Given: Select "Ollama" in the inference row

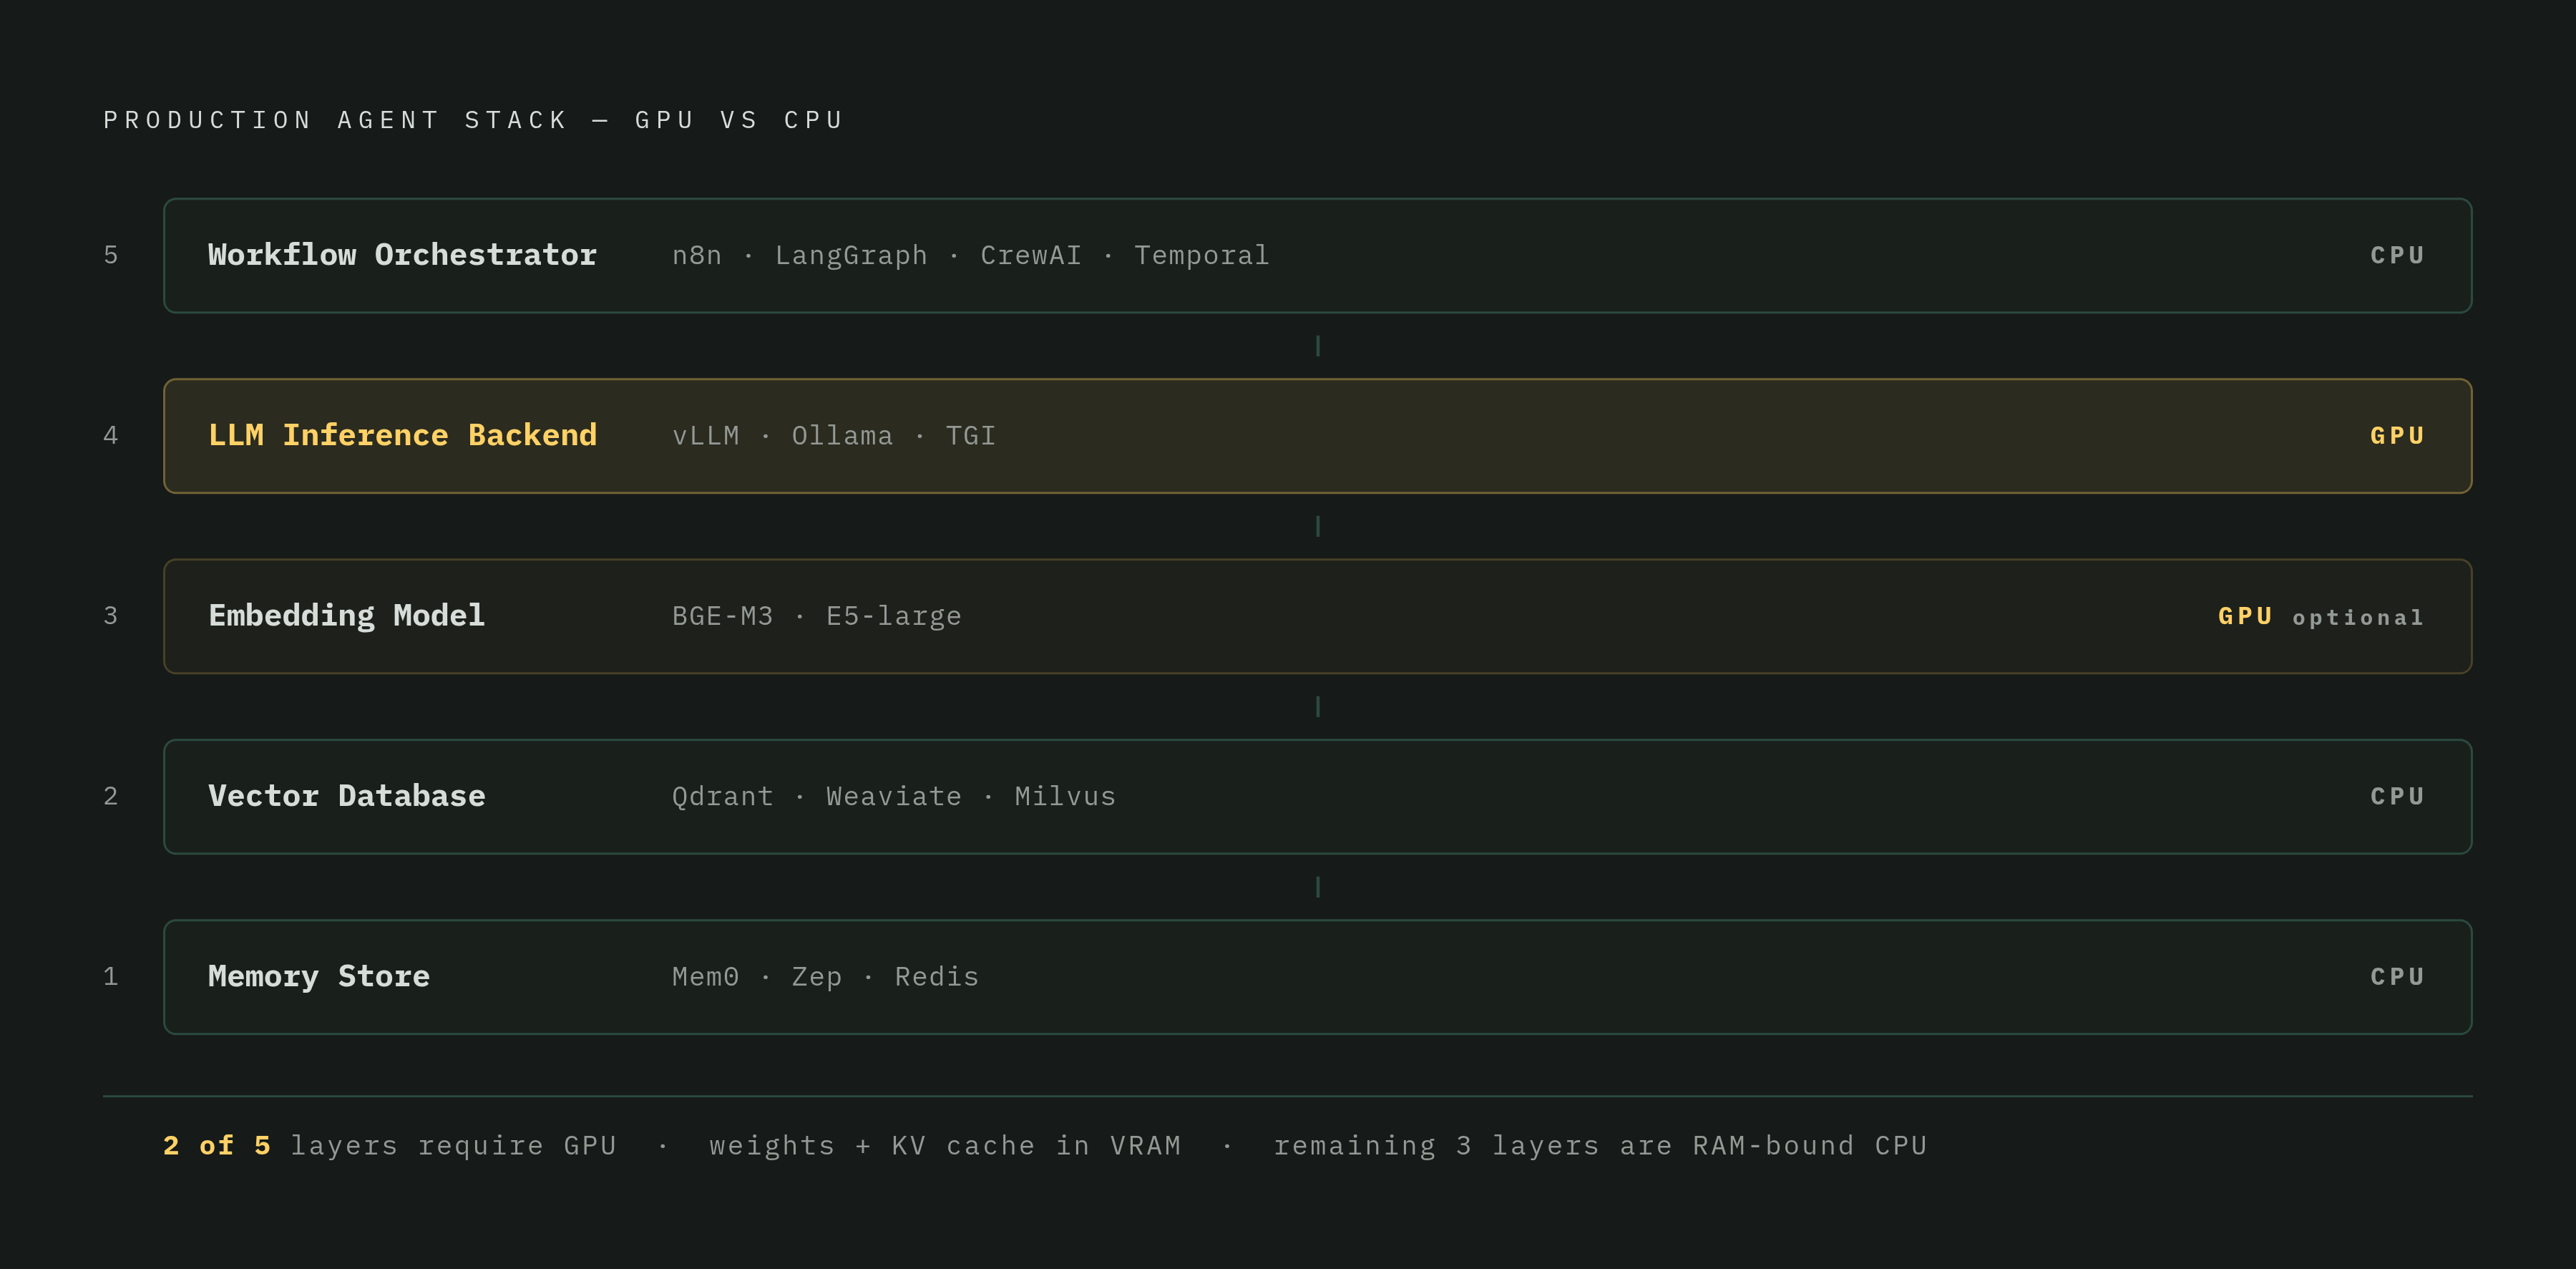Looking at the screenshot, I should point(842,436).
